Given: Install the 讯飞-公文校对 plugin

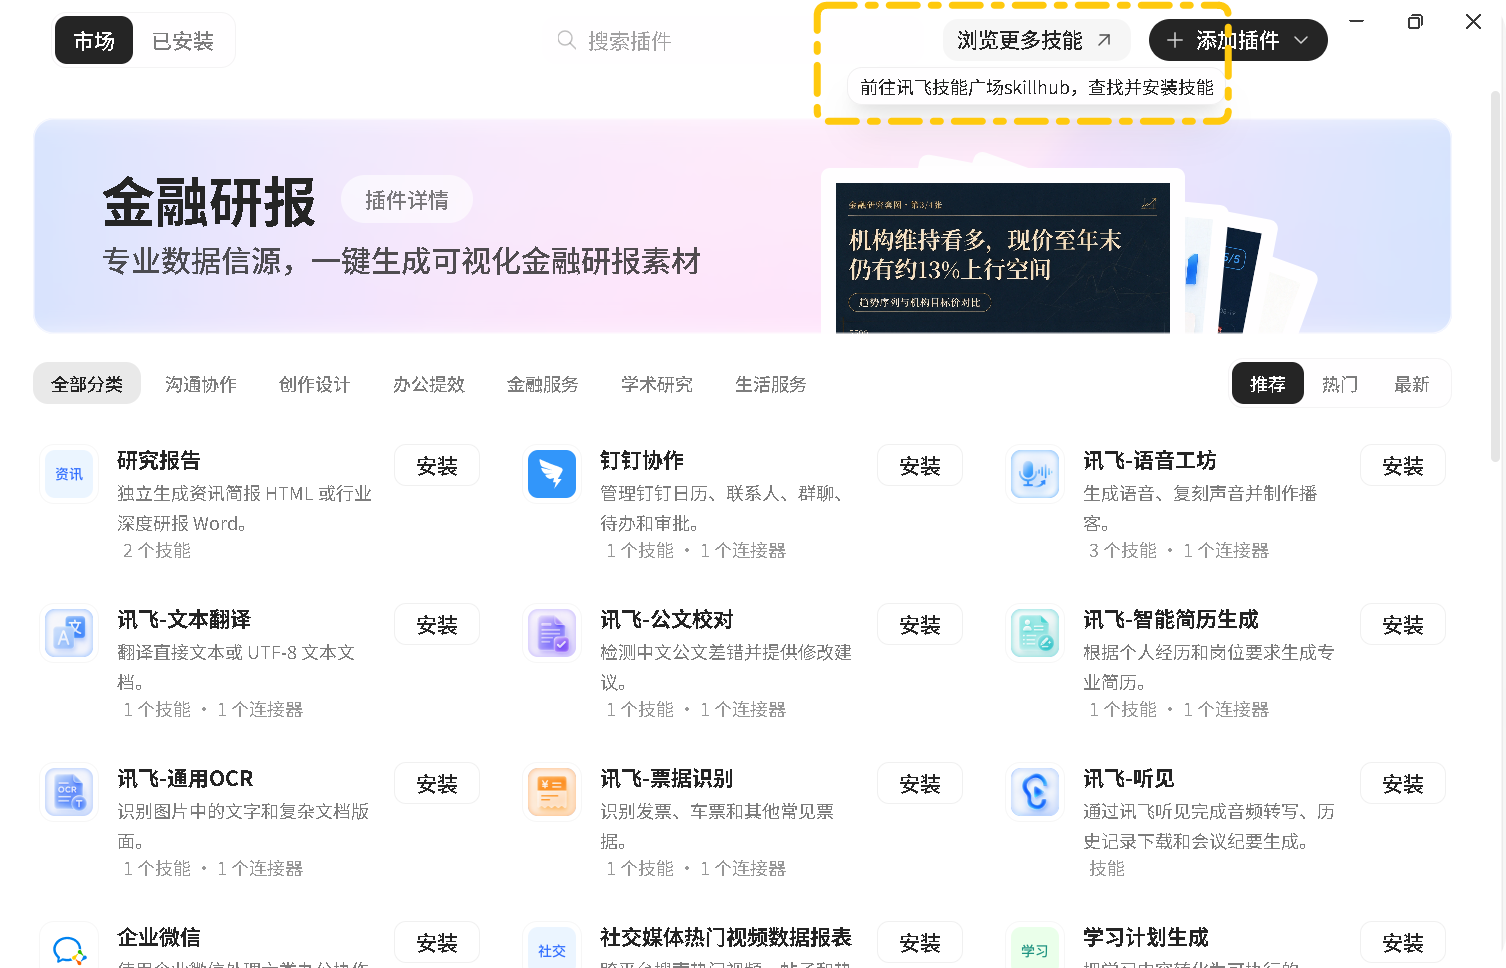Looking at the screenshot, I should point(920,625).
